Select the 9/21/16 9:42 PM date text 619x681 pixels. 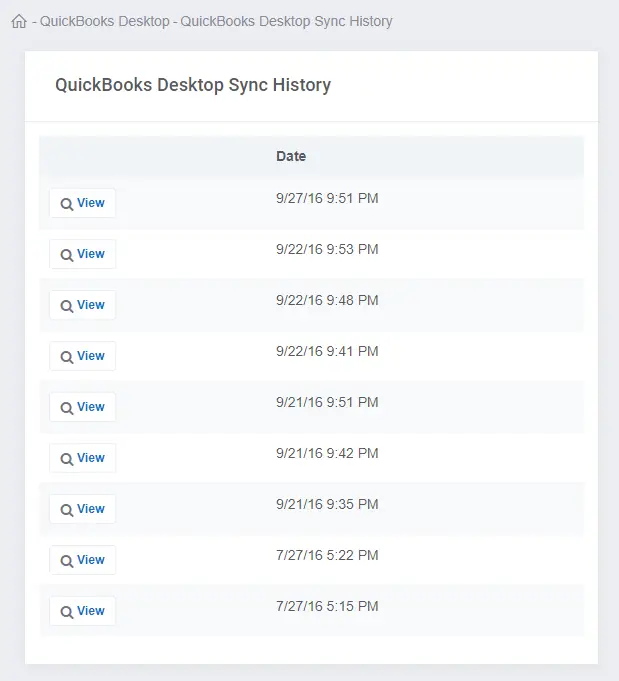pos(327,453)
